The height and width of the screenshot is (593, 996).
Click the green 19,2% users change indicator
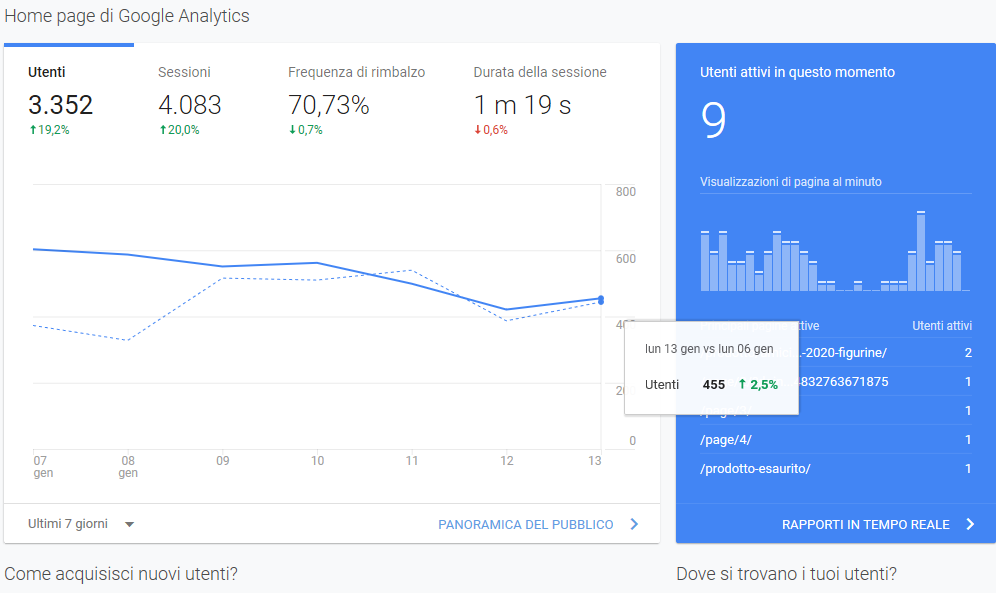point(50,130)
